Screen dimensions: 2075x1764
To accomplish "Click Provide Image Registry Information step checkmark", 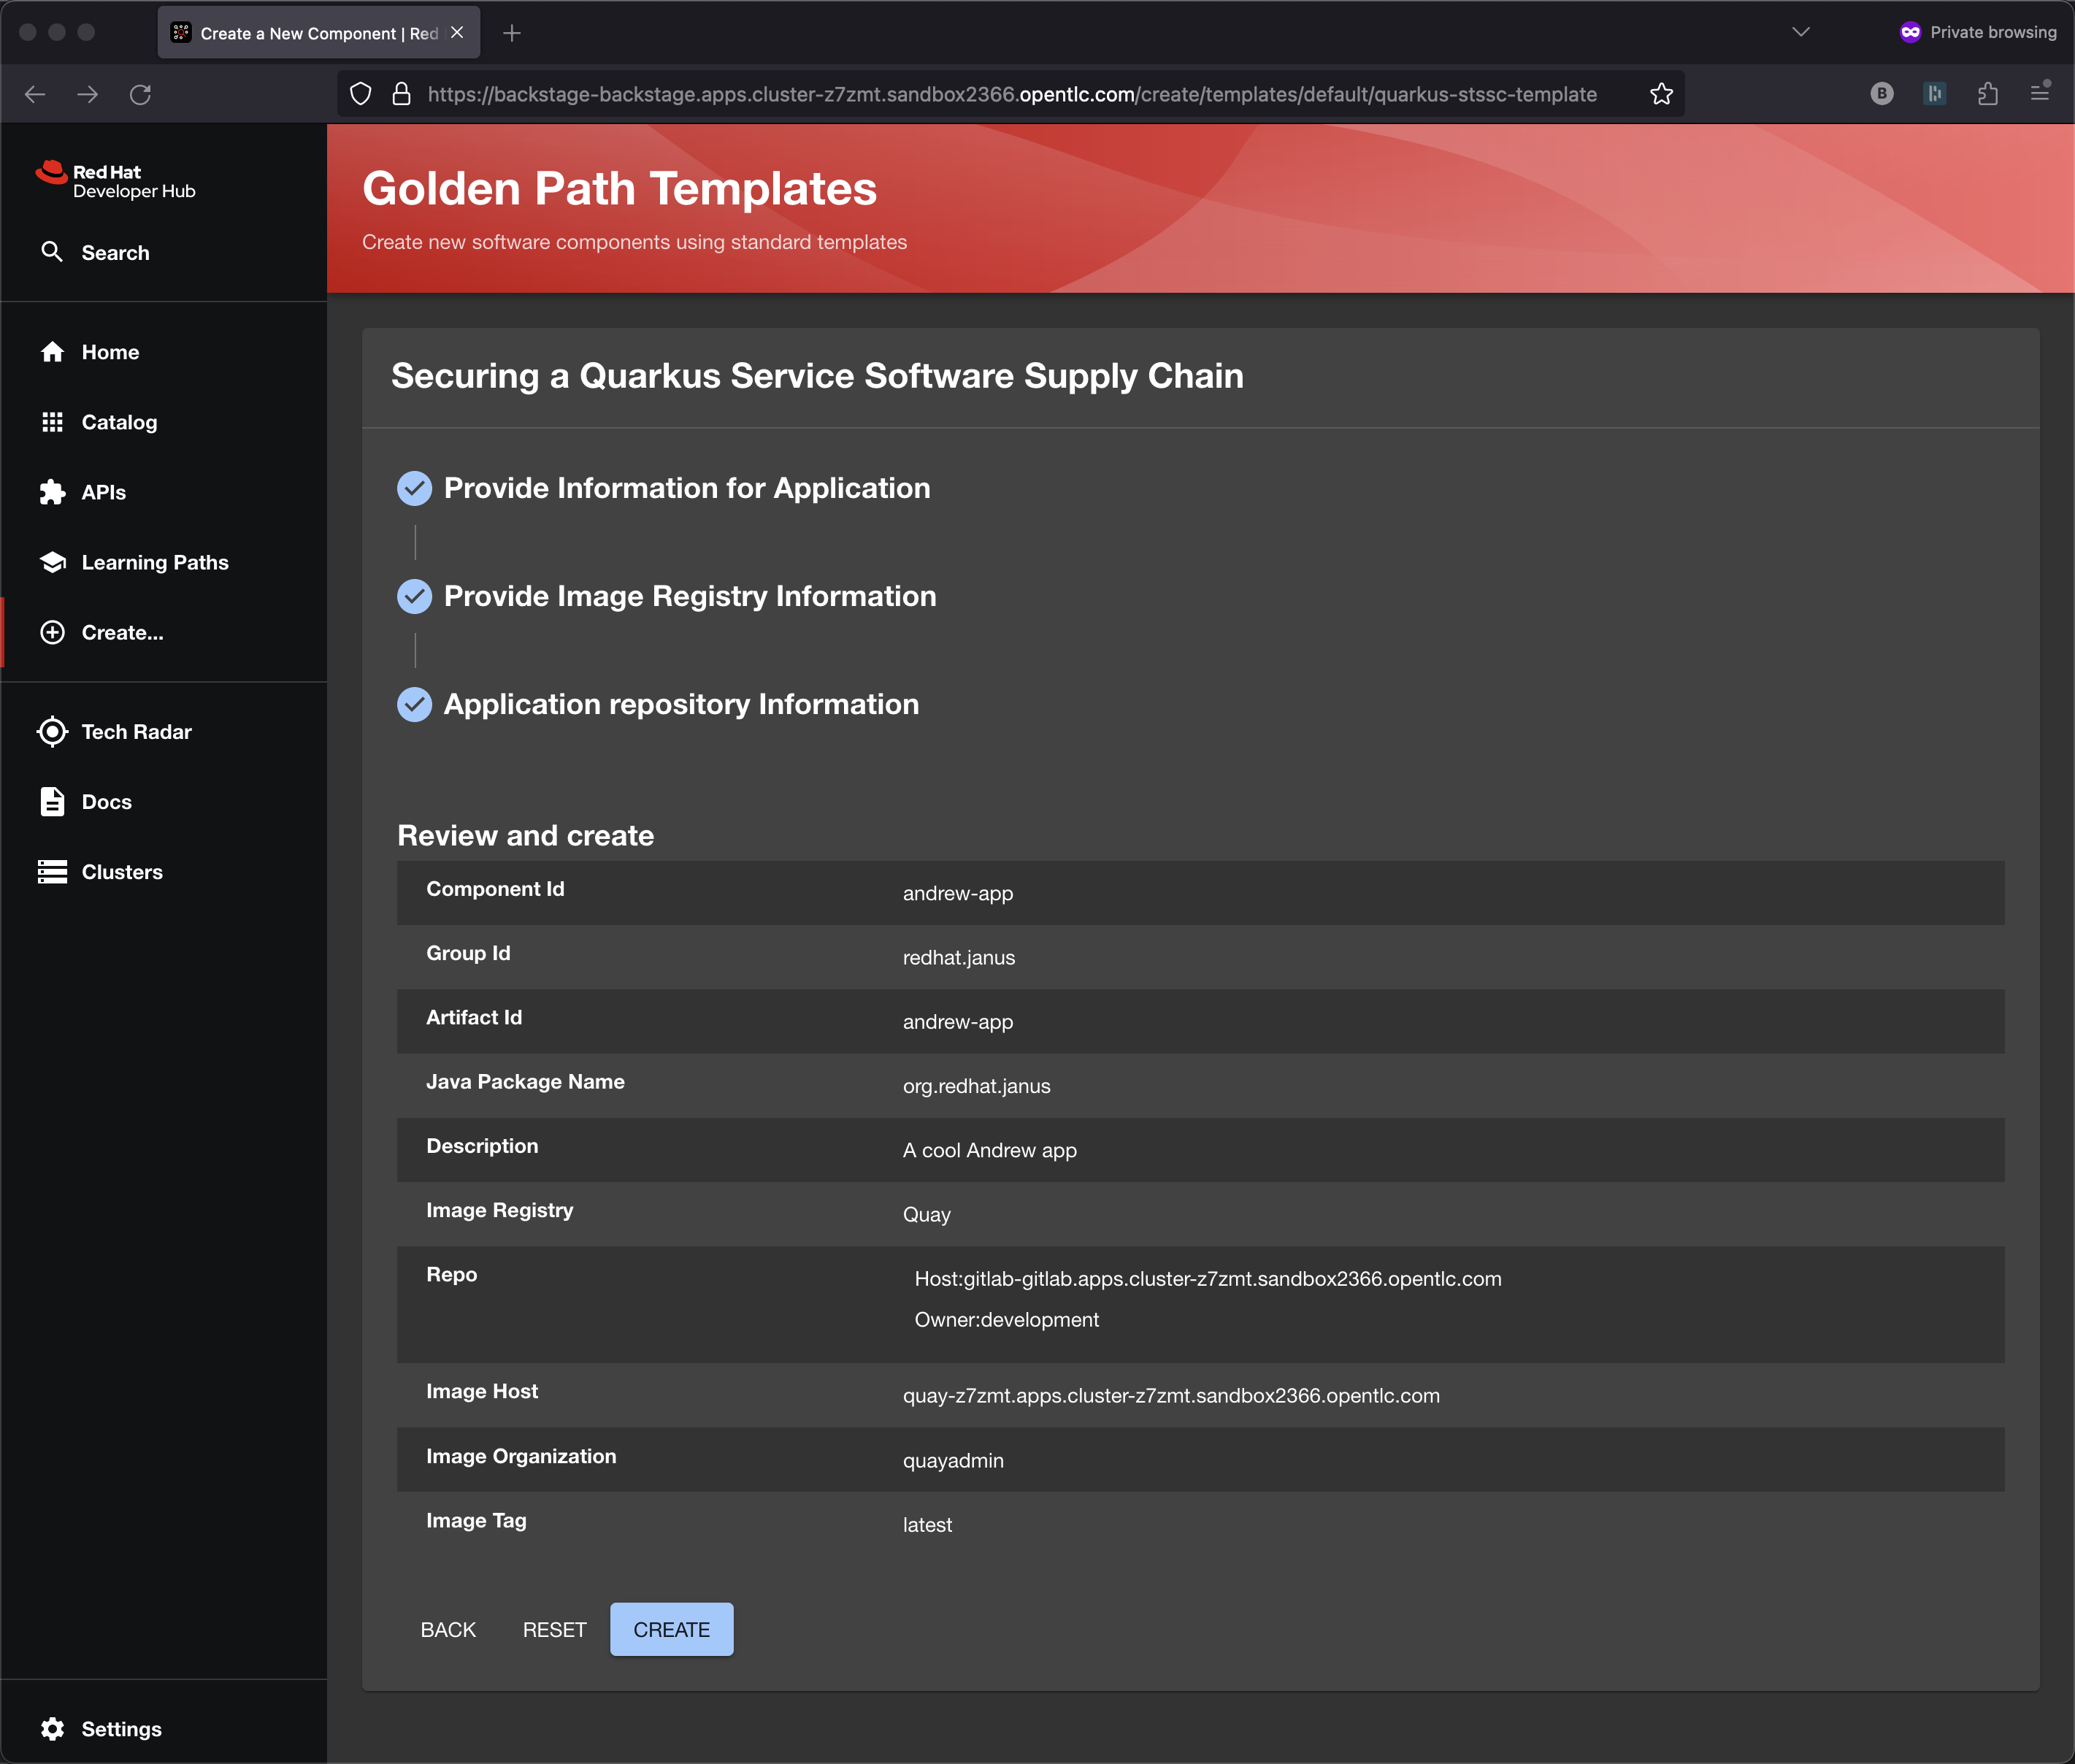I will pyautogui.click(x=414, y=596).
